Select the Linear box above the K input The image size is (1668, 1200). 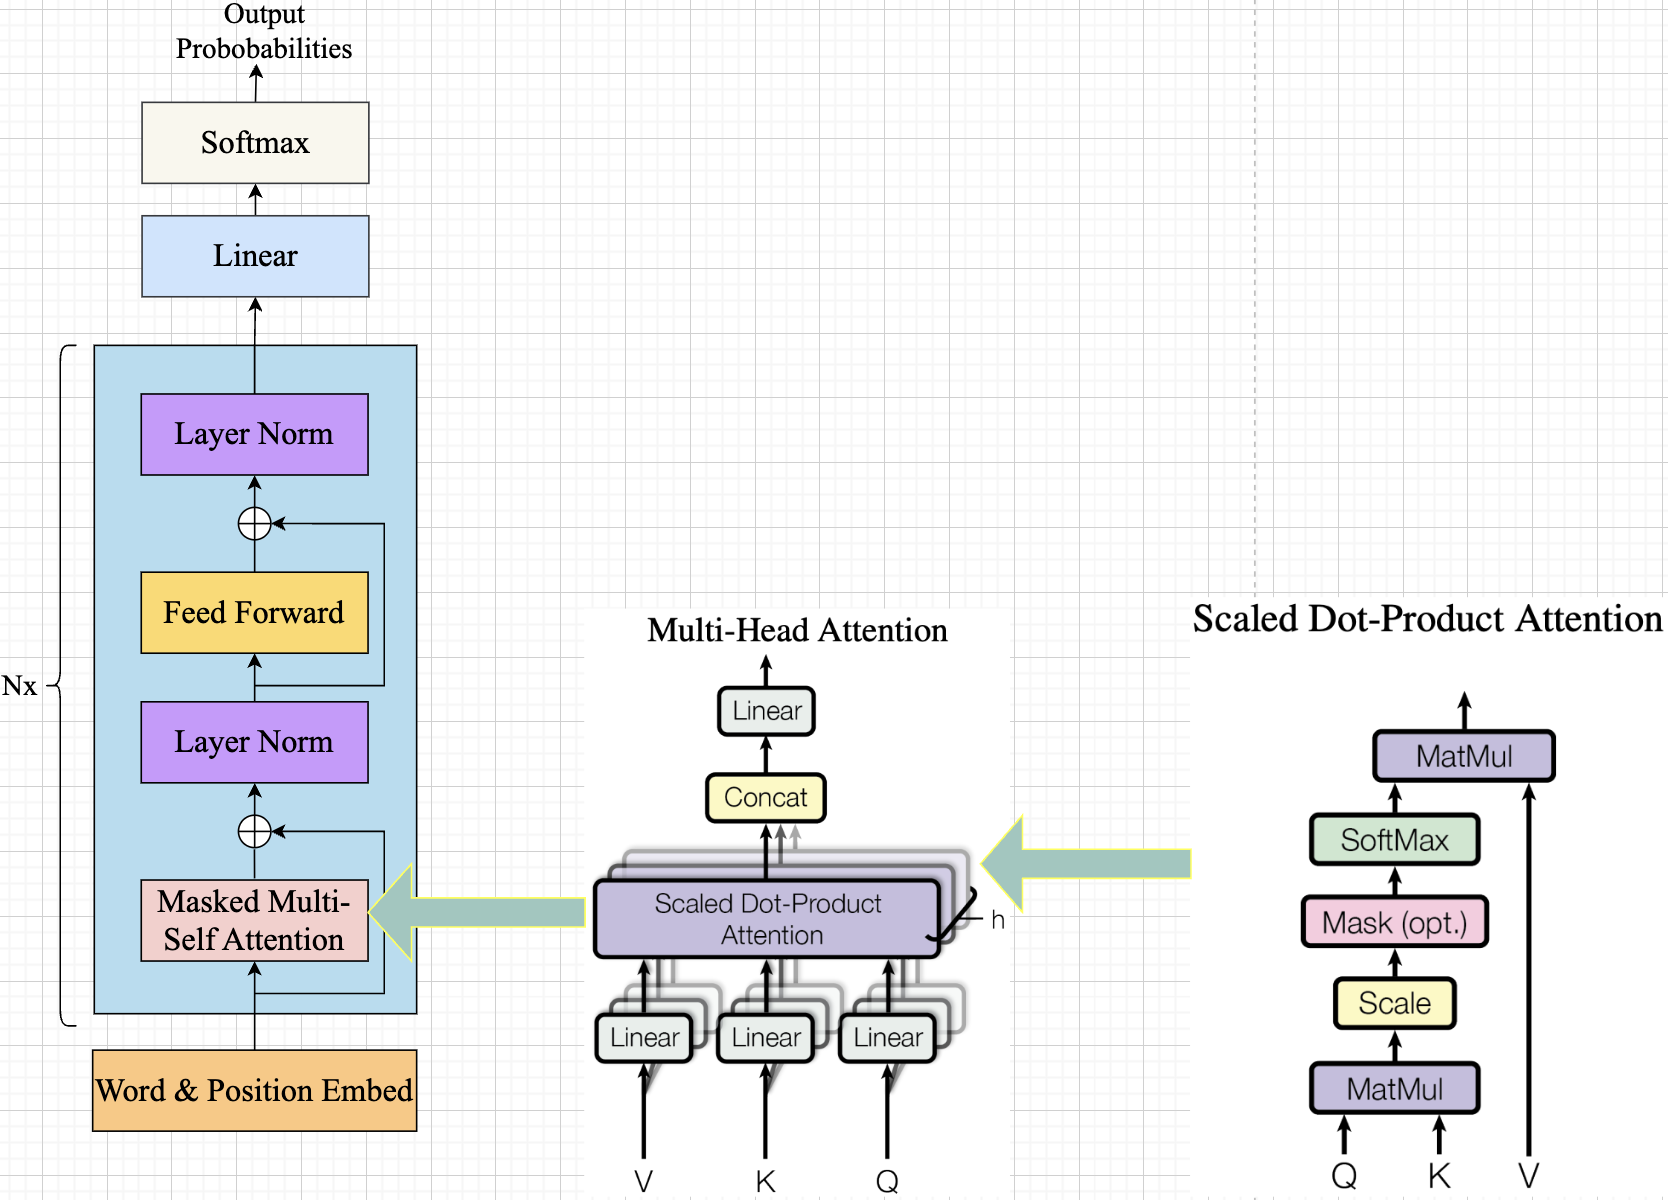pyautogui.click(x=766, y=1037)
